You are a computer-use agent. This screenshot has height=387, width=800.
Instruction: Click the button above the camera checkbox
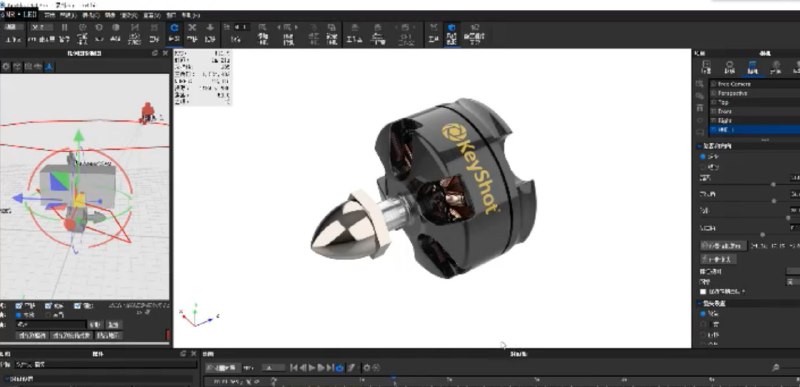[718, 259]
